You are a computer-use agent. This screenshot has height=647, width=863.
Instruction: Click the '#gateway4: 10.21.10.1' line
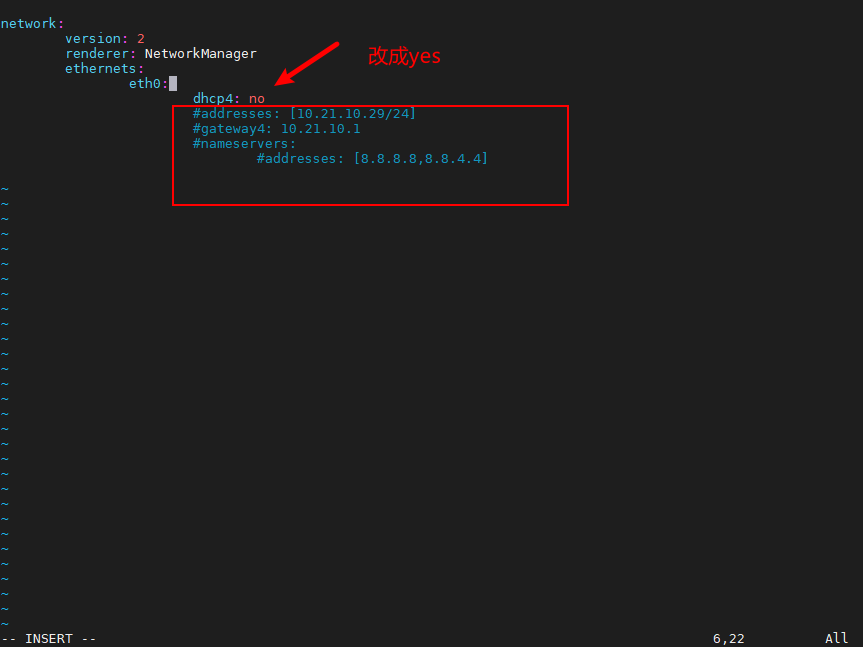276,129
